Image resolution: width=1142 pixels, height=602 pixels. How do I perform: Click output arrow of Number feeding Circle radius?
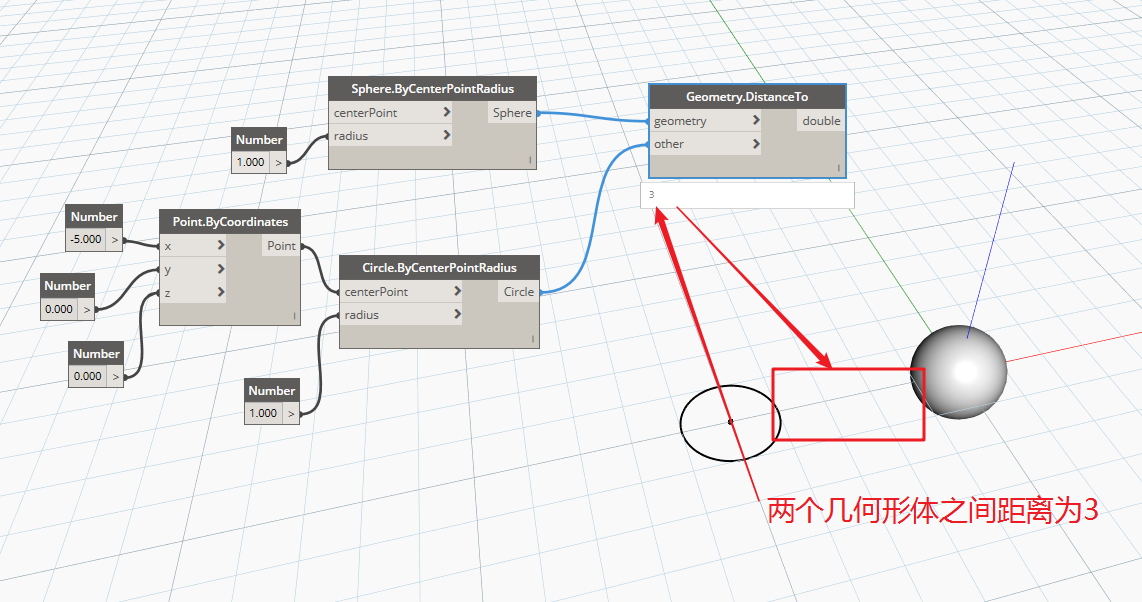click(291, 413)
